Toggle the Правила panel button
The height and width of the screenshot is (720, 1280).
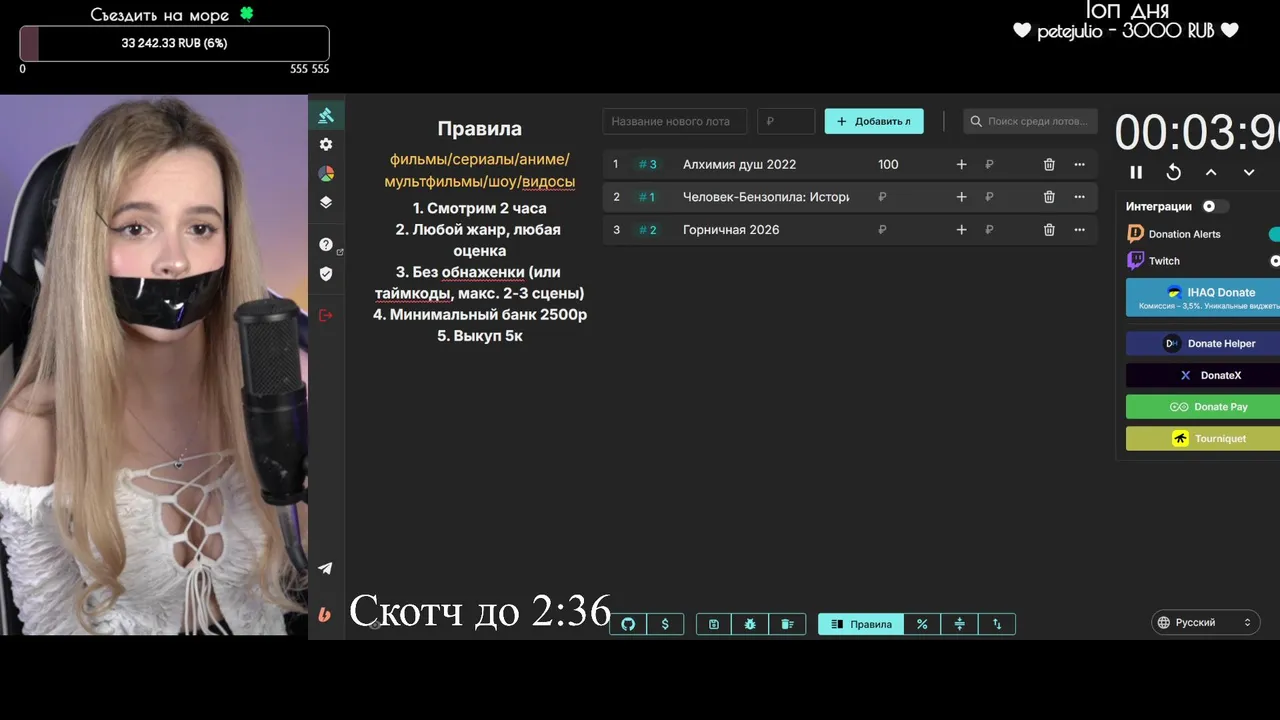[861, 624]
